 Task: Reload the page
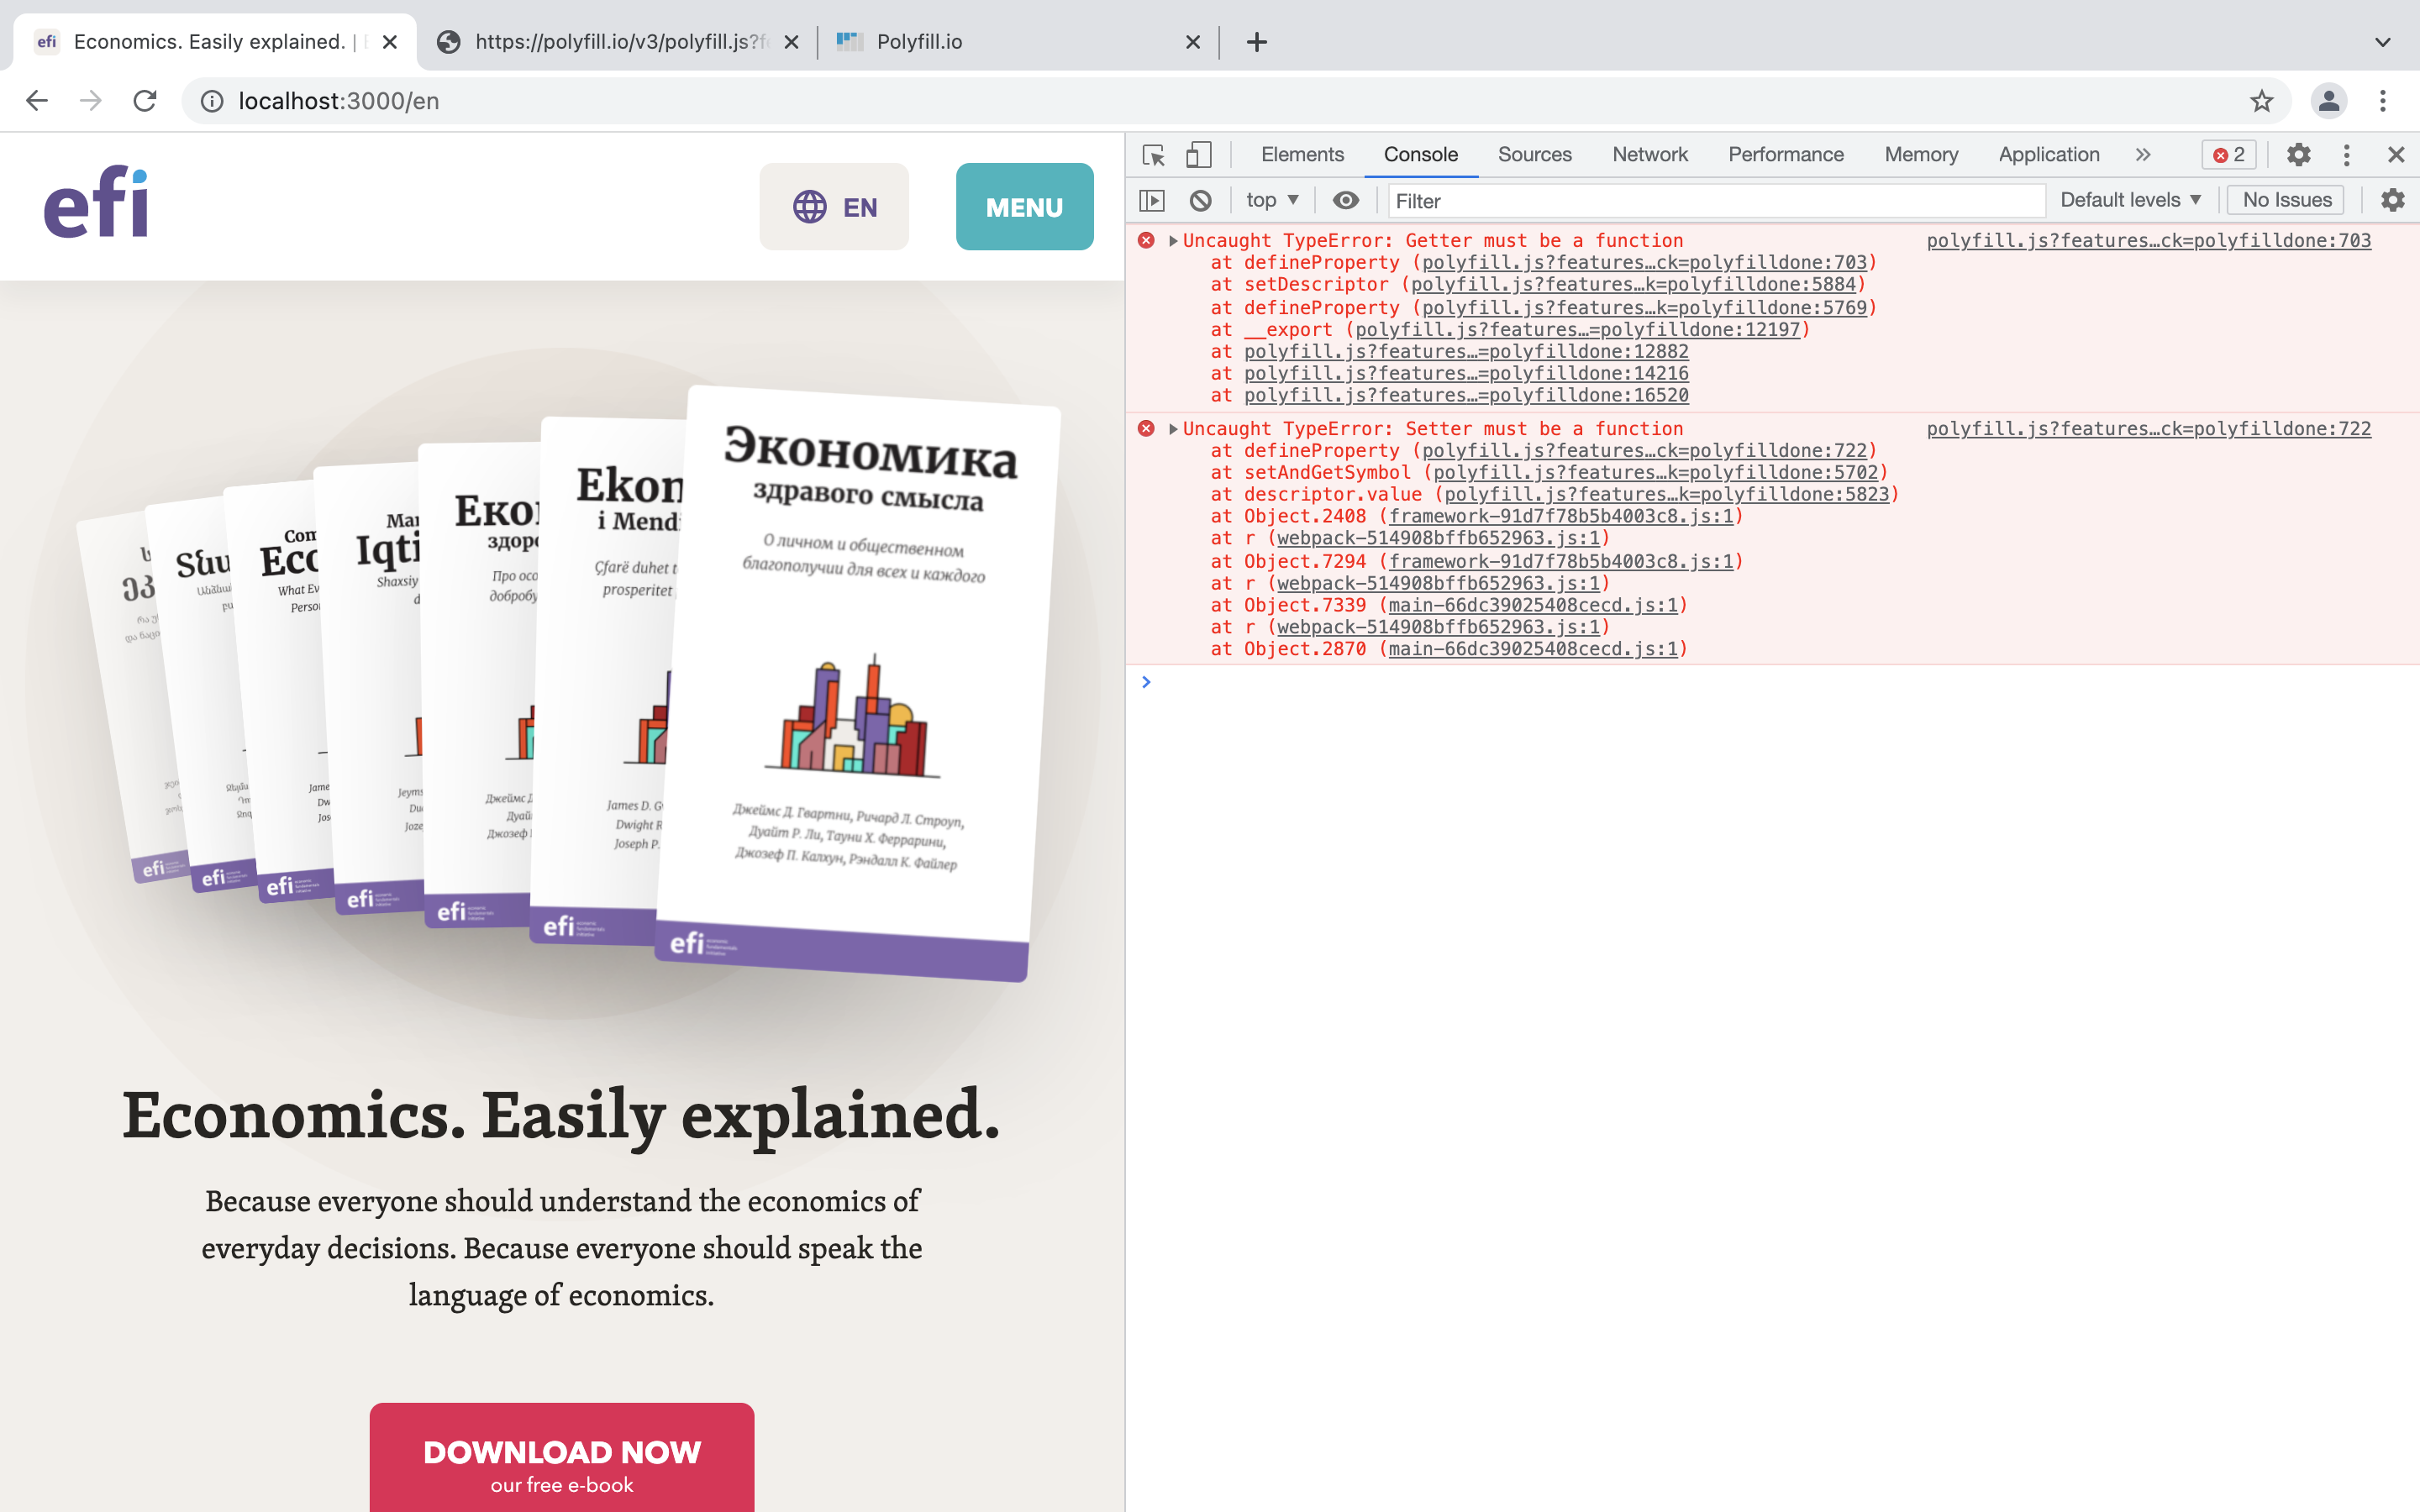tap(145, 101)
